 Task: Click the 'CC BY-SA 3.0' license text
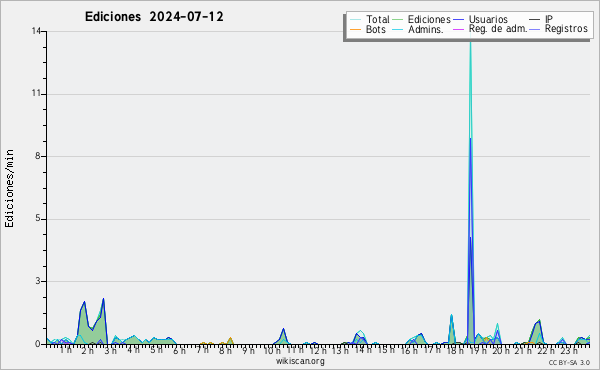point(569,362)
